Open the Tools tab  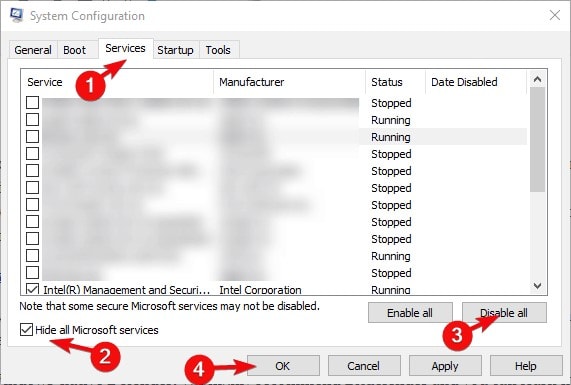[218, 50]
